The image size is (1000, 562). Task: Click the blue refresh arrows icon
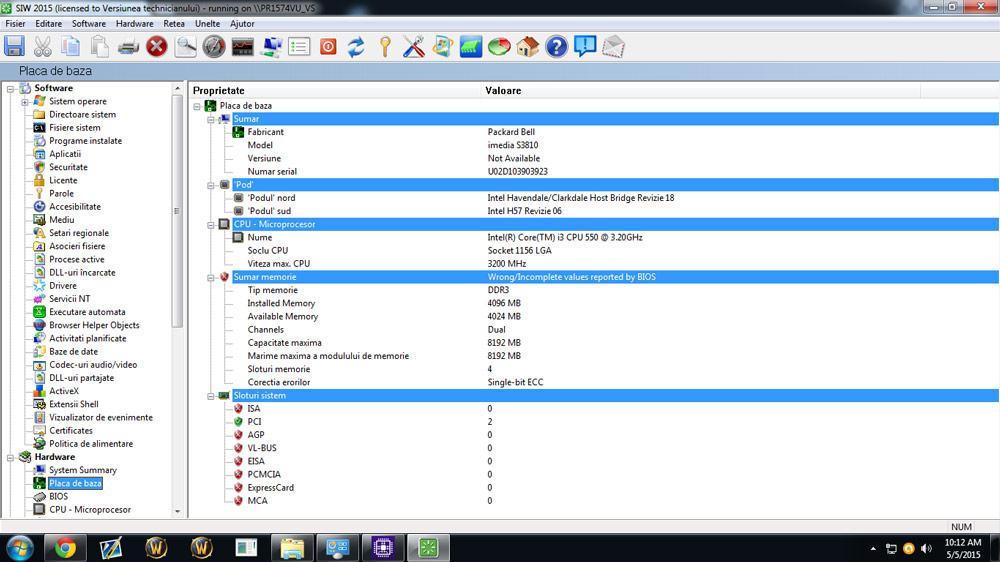[x=356, y=47]
